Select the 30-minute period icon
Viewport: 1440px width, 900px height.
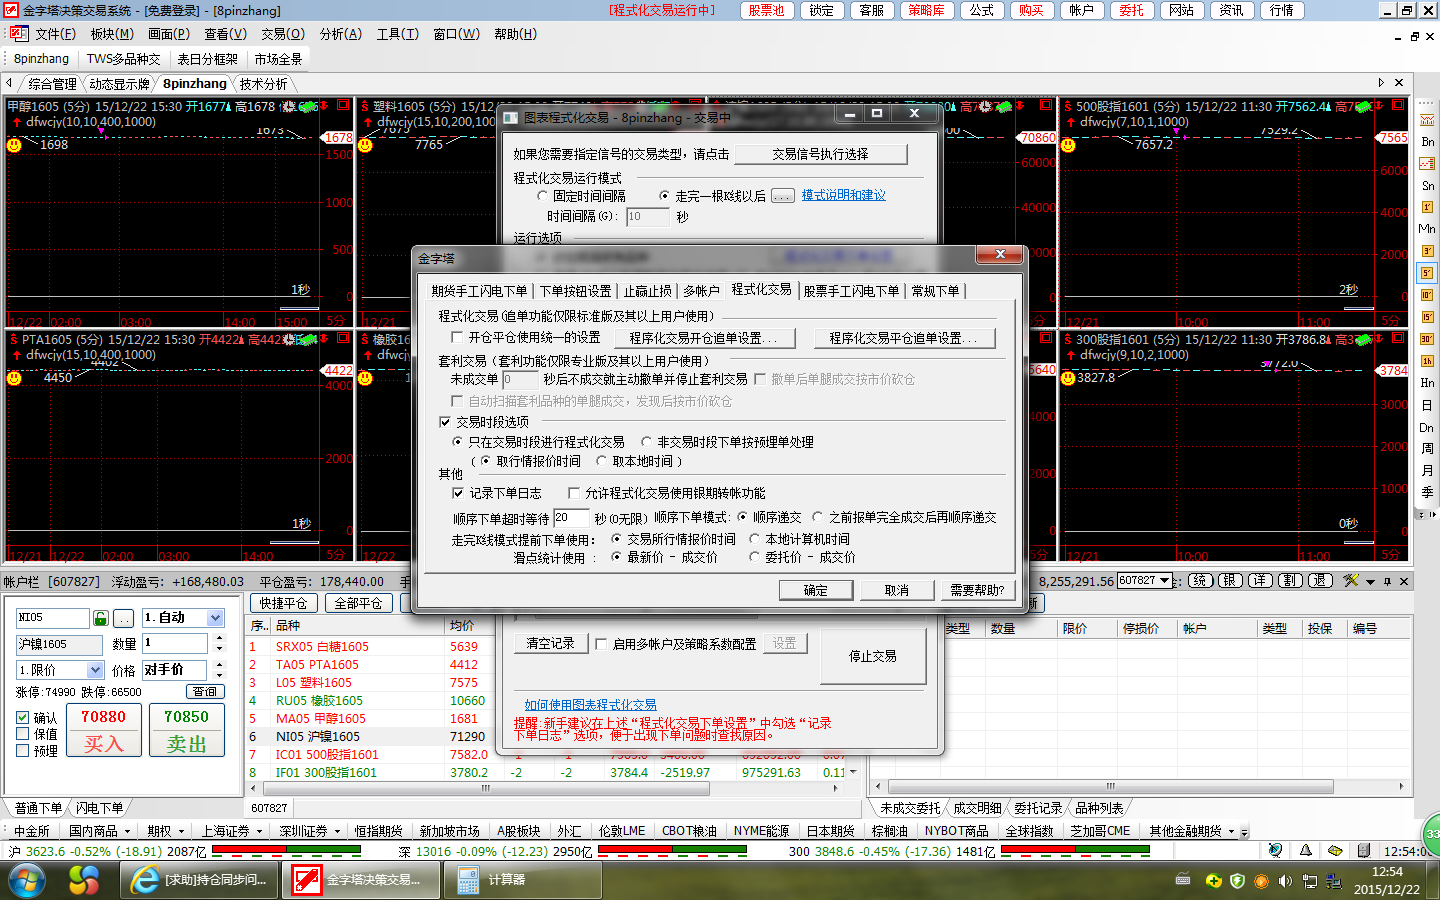click(x=1427, y=339)
